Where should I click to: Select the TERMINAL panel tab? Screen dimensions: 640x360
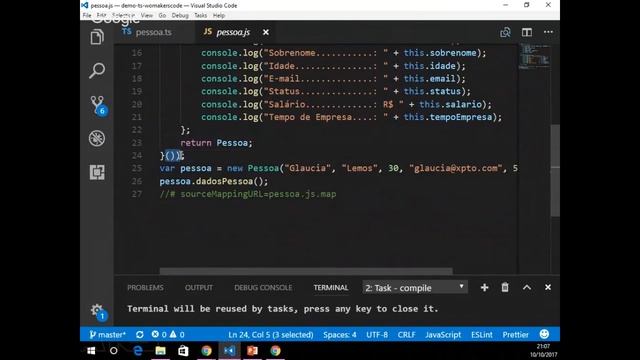pyautogui.click(x=331, y=287)
